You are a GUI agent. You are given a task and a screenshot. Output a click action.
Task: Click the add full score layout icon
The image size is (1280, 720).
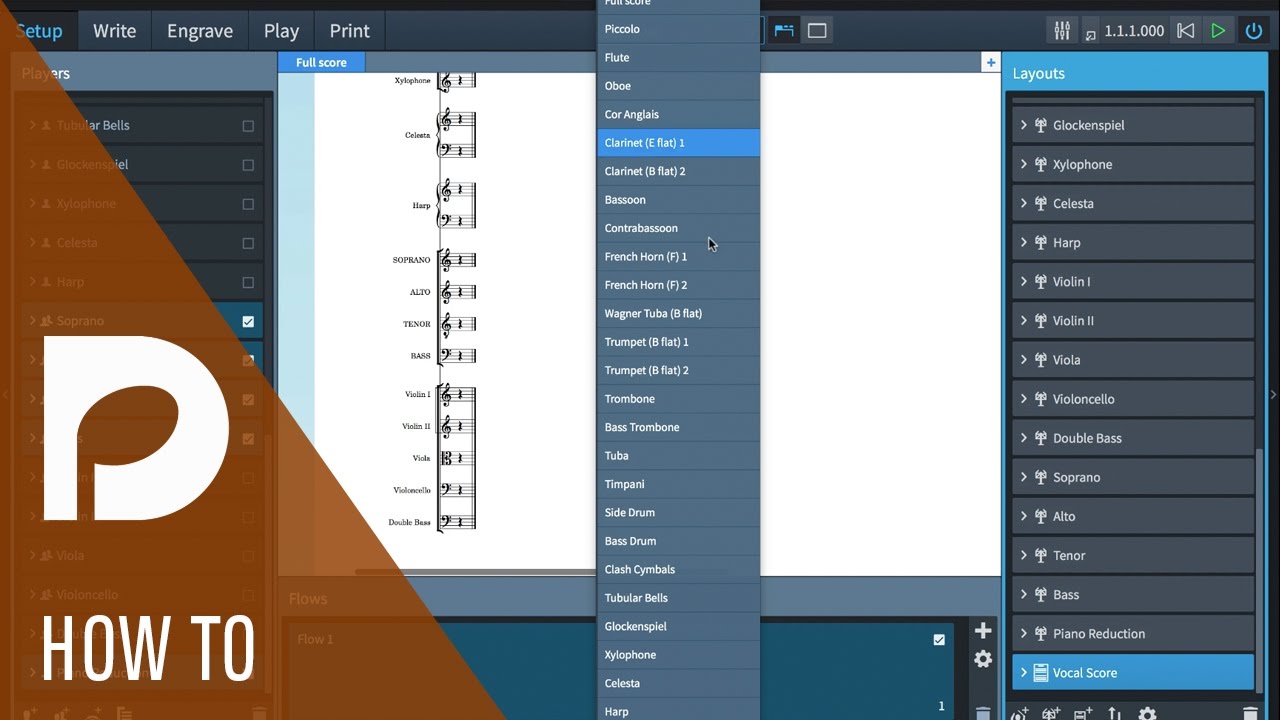(1019, 714)
